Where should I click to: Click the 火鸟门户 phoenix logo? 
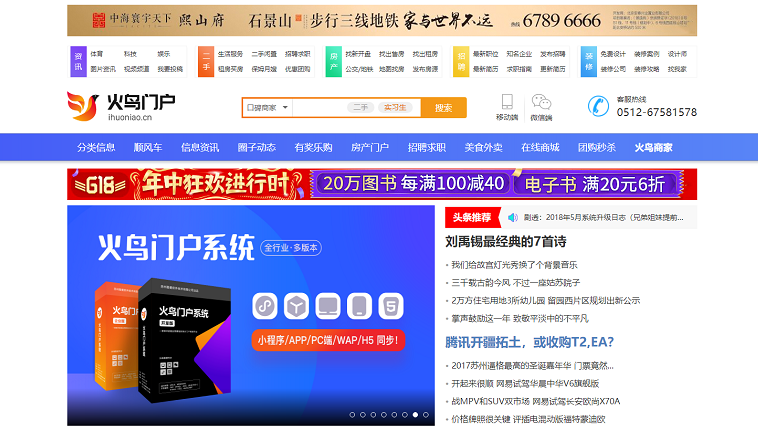(121, 106)
